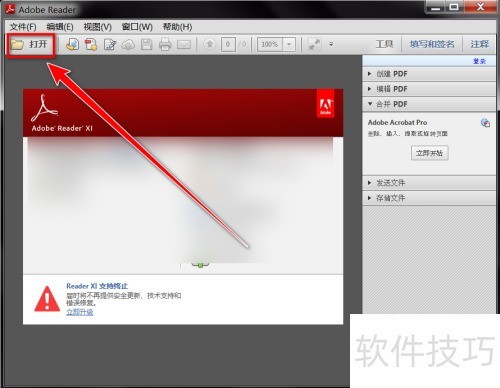Open the toolbar customize small arrow
This screenshot has width=500, height=388.
click(x=331, y=44)
